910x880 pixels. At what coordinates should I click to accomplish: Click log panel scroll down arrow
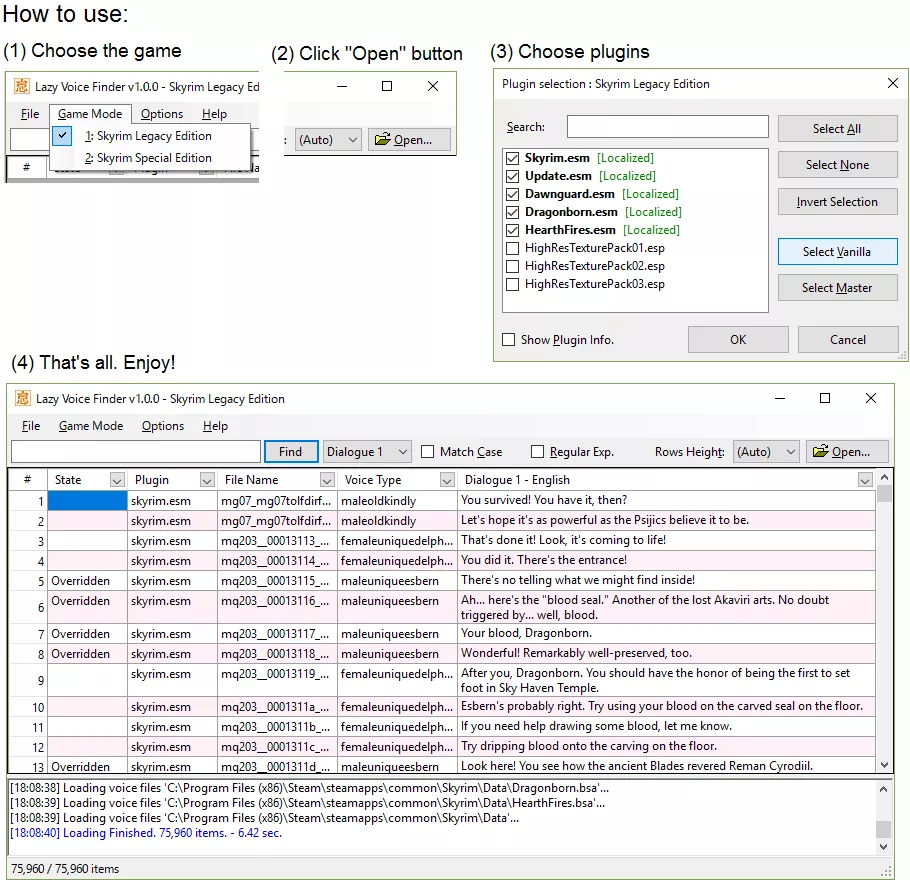coord(883,847)
